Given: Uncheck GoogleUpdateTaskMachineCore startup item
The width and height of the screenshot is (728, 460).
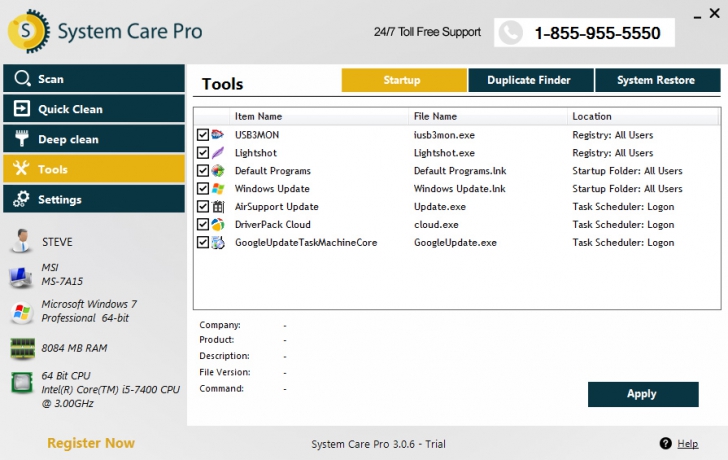Looking at the screenshot, I should 202,242.
